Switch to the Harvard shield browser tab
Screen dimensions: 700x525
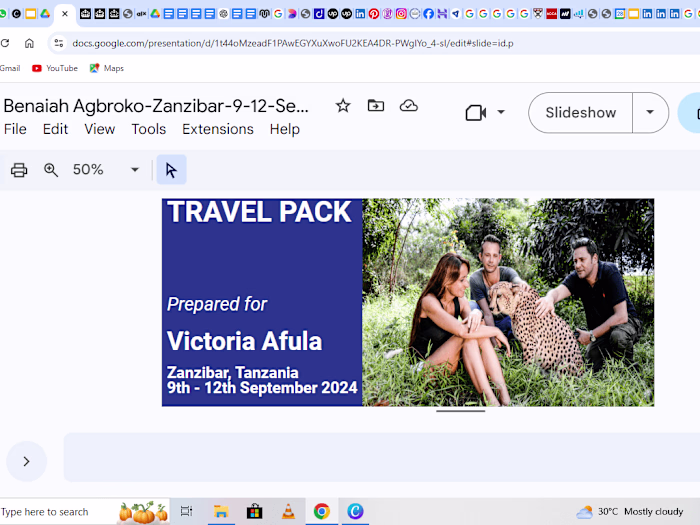tap(538, 14)
